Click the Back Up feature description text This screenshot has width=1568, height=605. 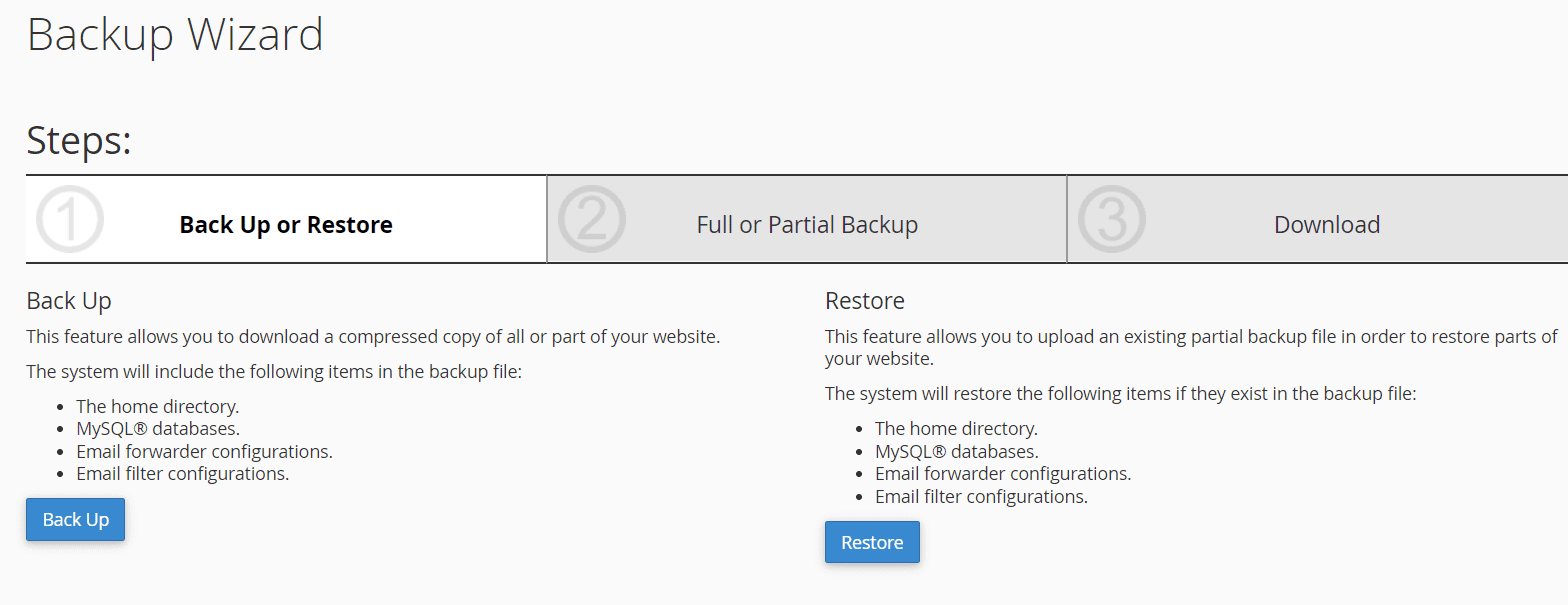(x=372, y=336)
